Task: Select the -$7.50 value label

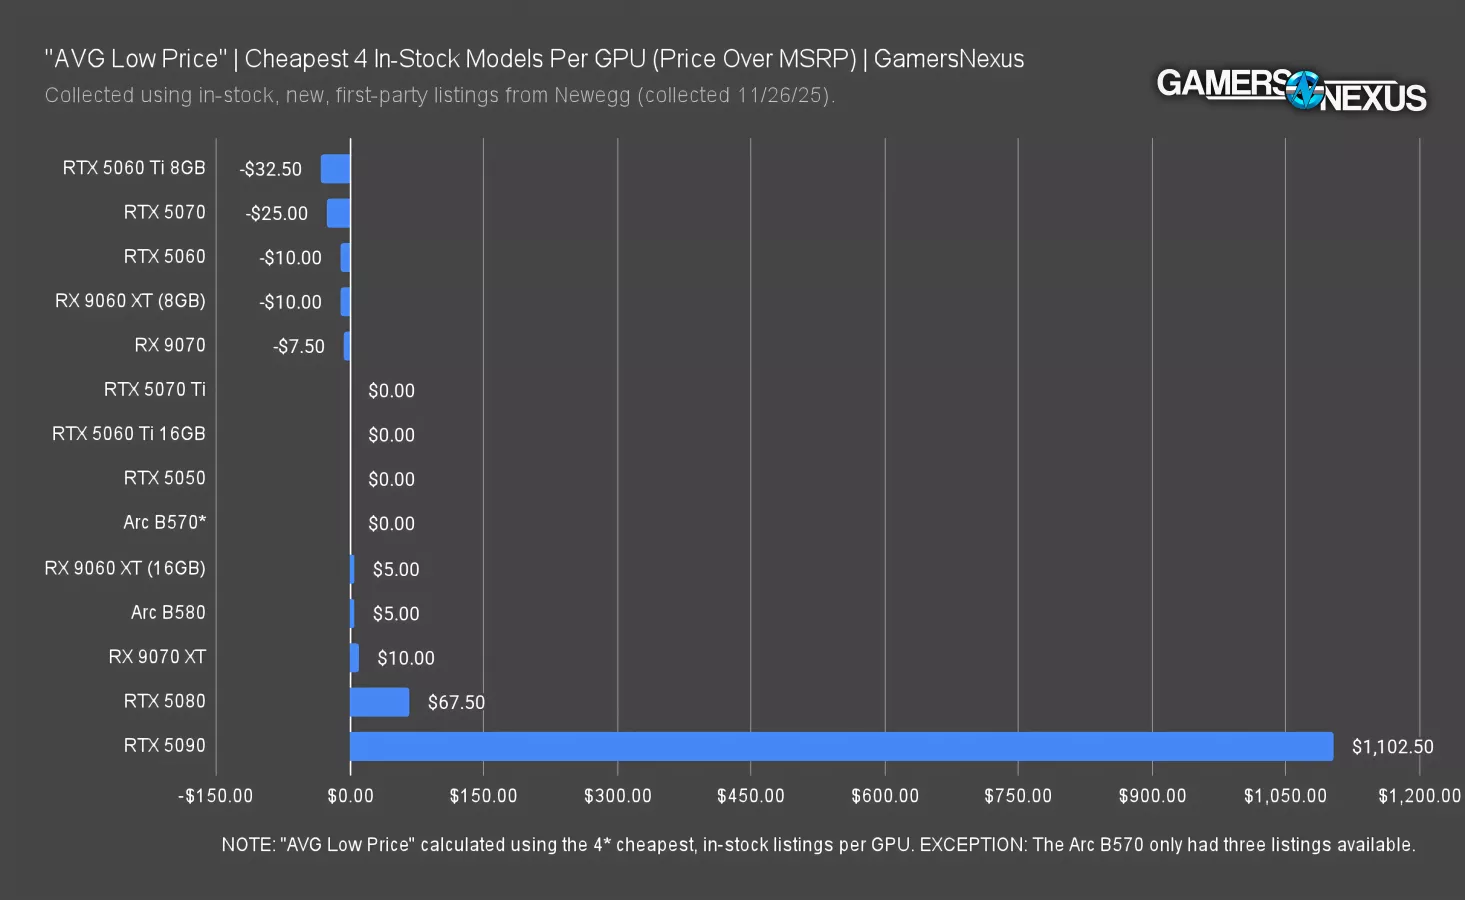Action: coord(299,346)
